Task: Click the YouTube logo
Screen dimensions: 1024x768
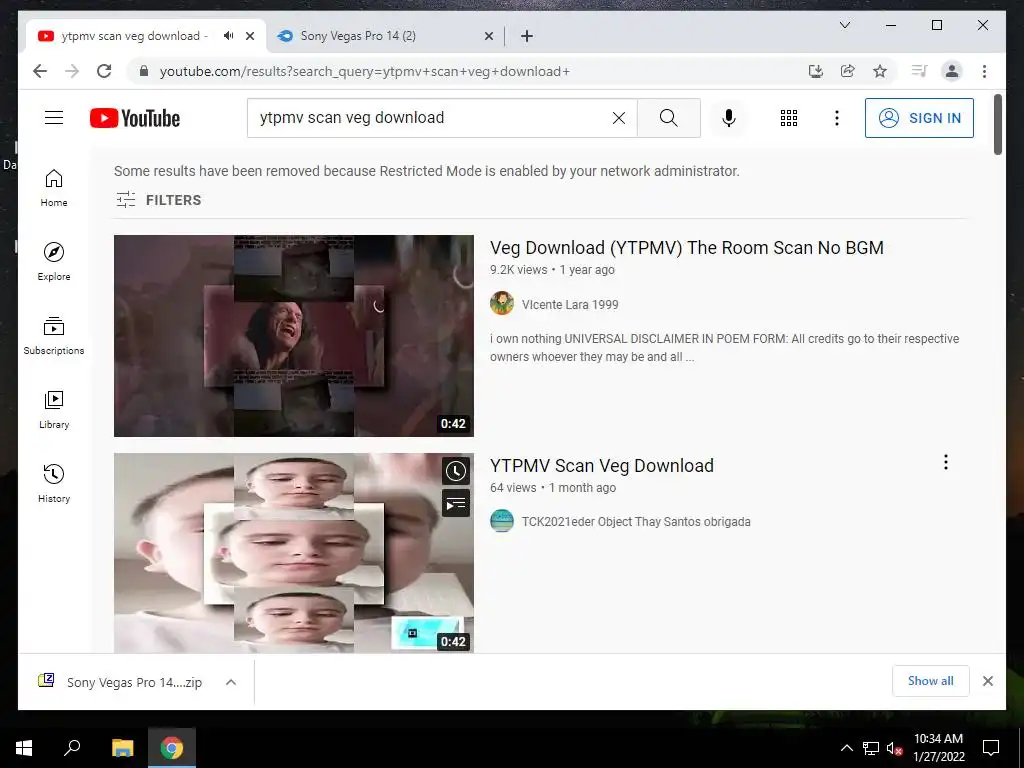Action: click(x=135, y=118)
